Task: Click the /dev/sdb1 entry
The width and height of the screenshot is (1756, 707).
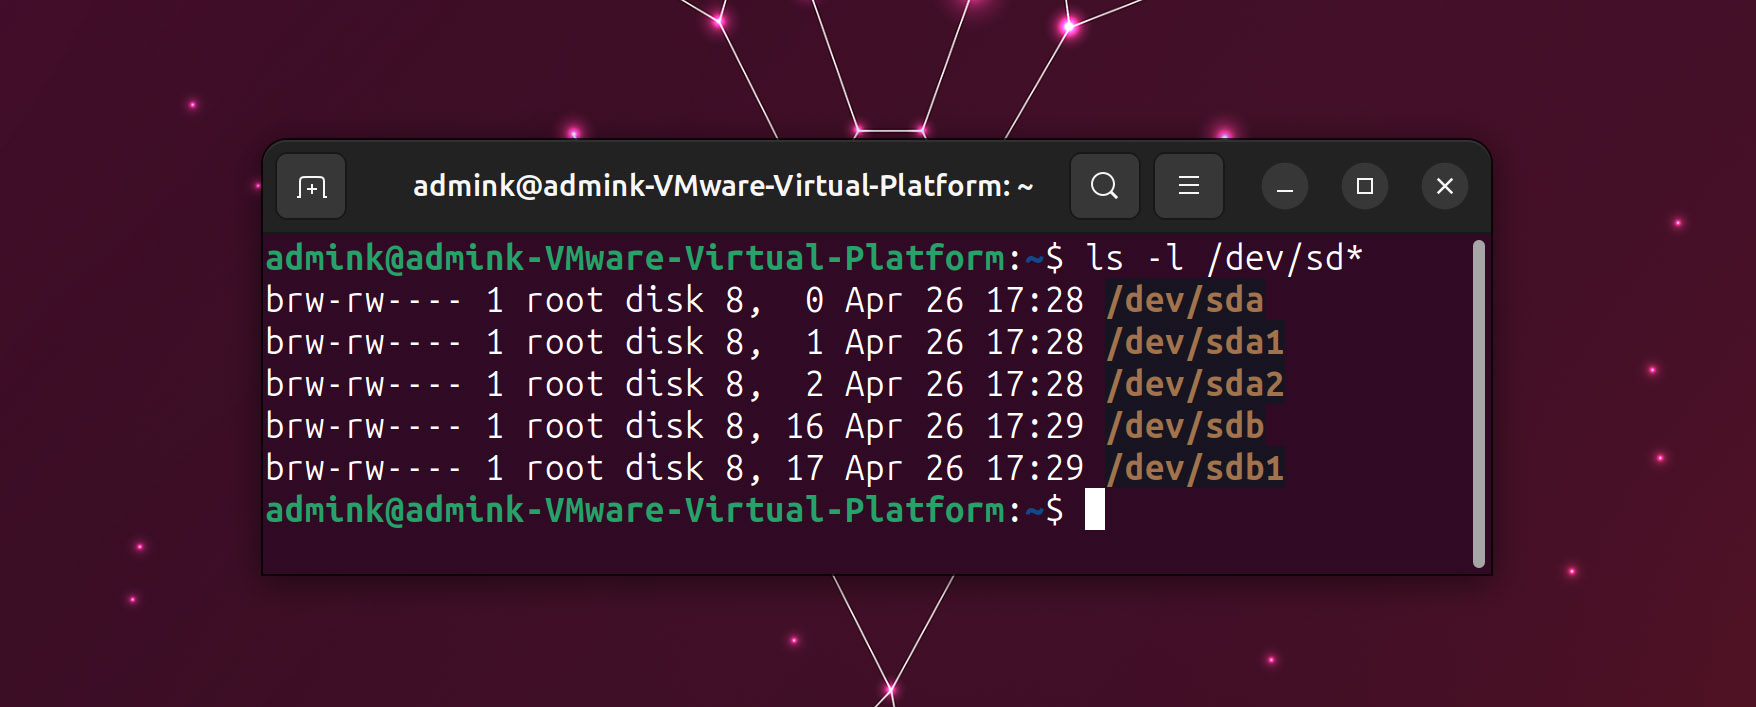Action: click(x=1195, y=468)
